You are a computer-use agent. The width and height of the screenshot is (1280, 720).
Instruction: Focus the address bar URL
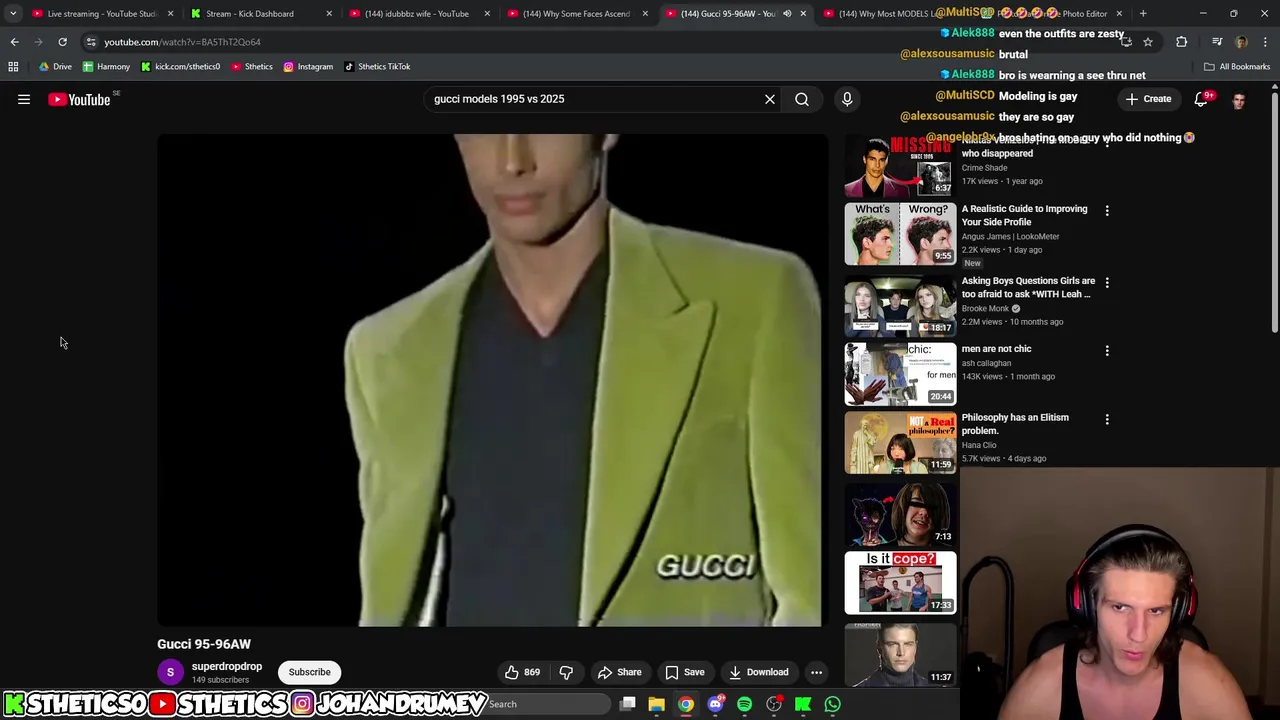[x=182, y=42]
